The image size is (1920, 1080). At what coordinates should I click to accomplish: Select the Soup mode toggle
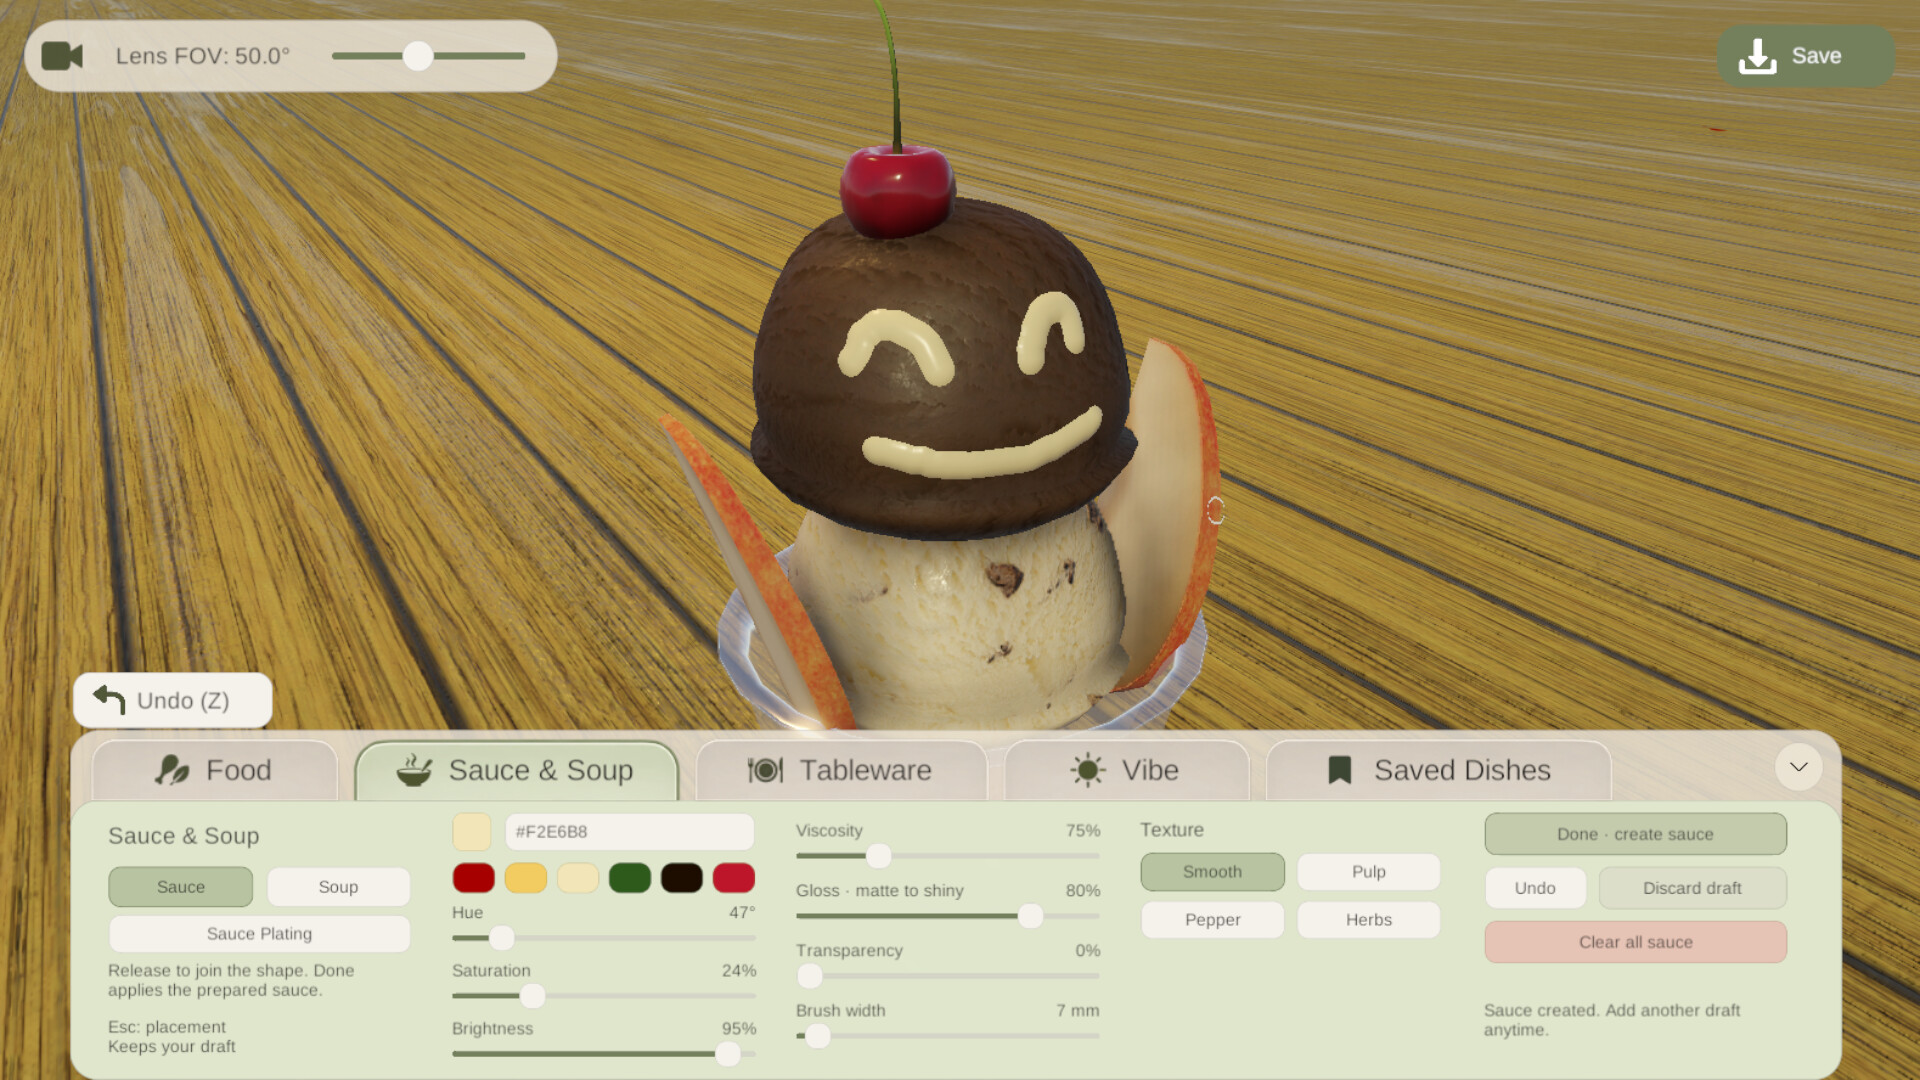[x=338, y=887]
